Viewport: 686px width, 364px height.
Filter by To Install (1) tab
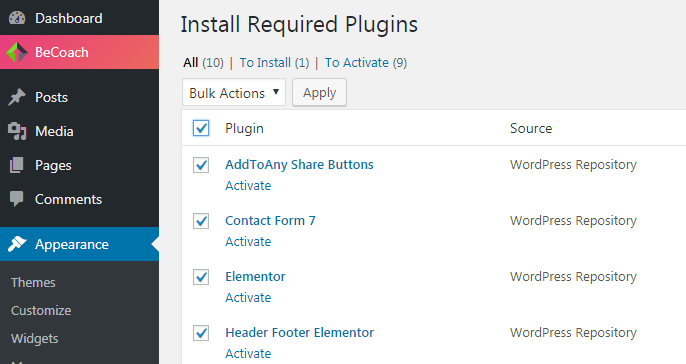274,63
